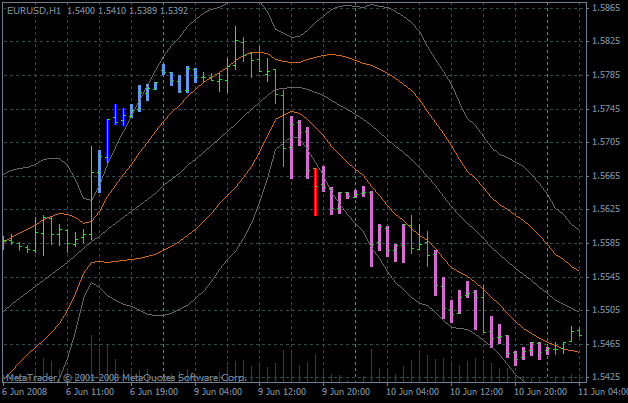Screen dimensions: 628x403
Task: Select the 1.5505 price scale label
Action: (x=603, y=310)
